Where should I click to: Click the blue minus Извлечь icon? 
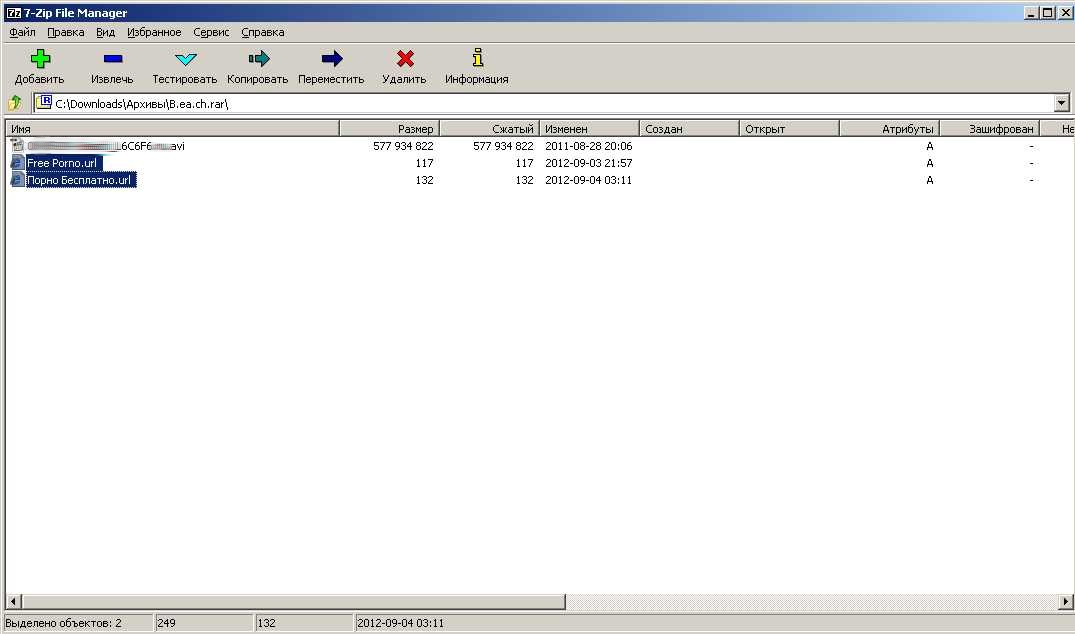click(112, 59)
